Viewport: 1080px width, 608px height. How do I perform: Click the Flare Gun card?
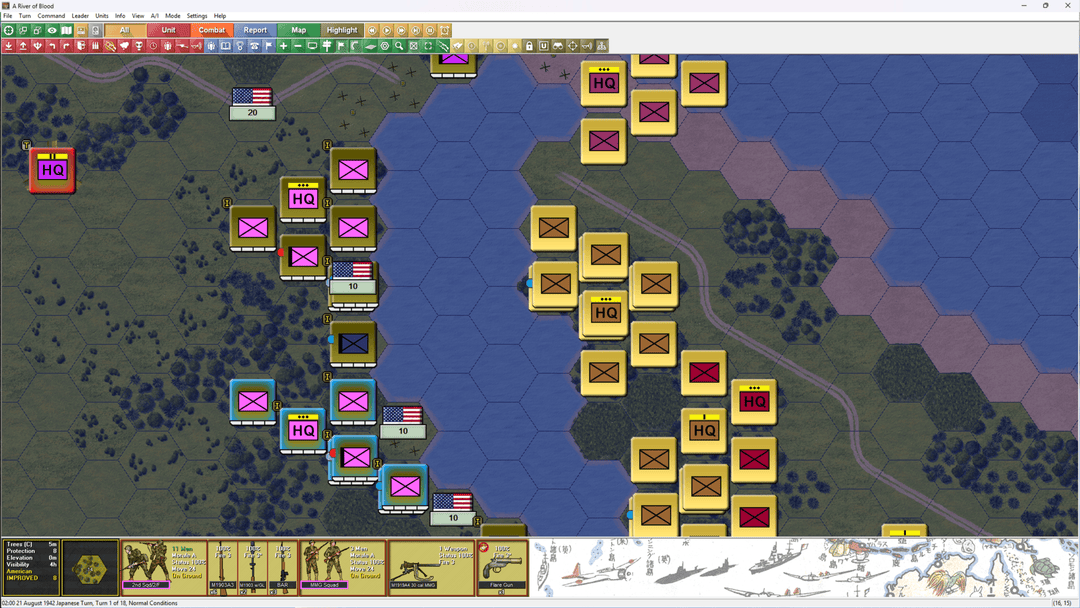click(x=501, y=568)
